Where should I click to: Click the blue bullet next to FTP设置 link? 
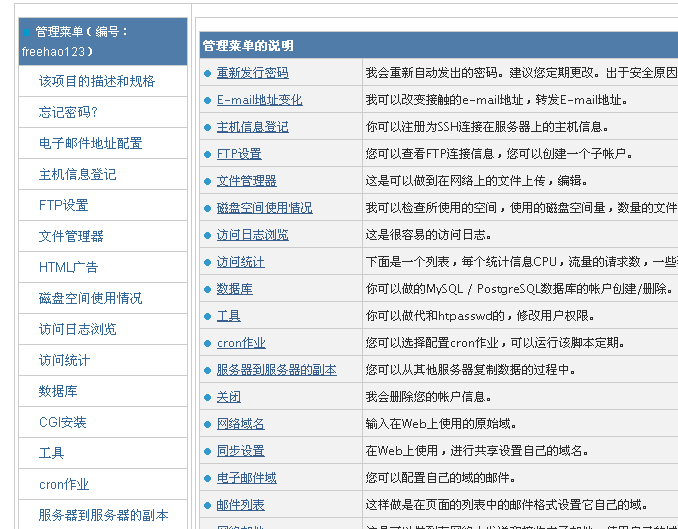click(x=207, y=154)
